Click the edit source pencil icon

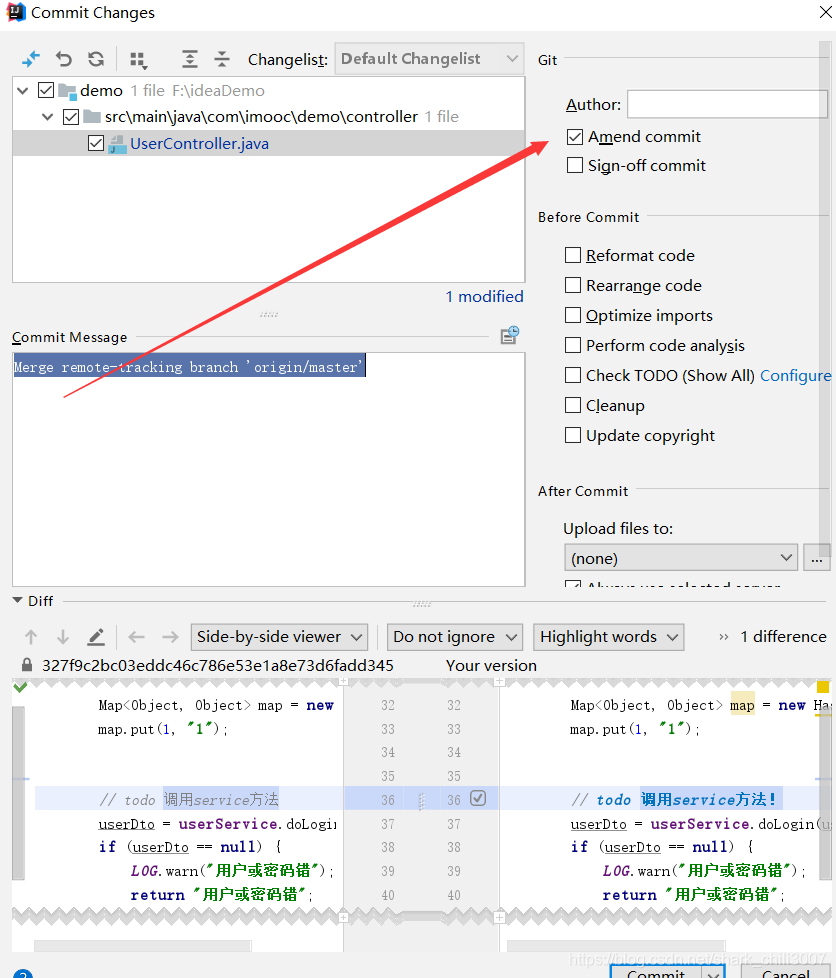click(x=95, y=637)
